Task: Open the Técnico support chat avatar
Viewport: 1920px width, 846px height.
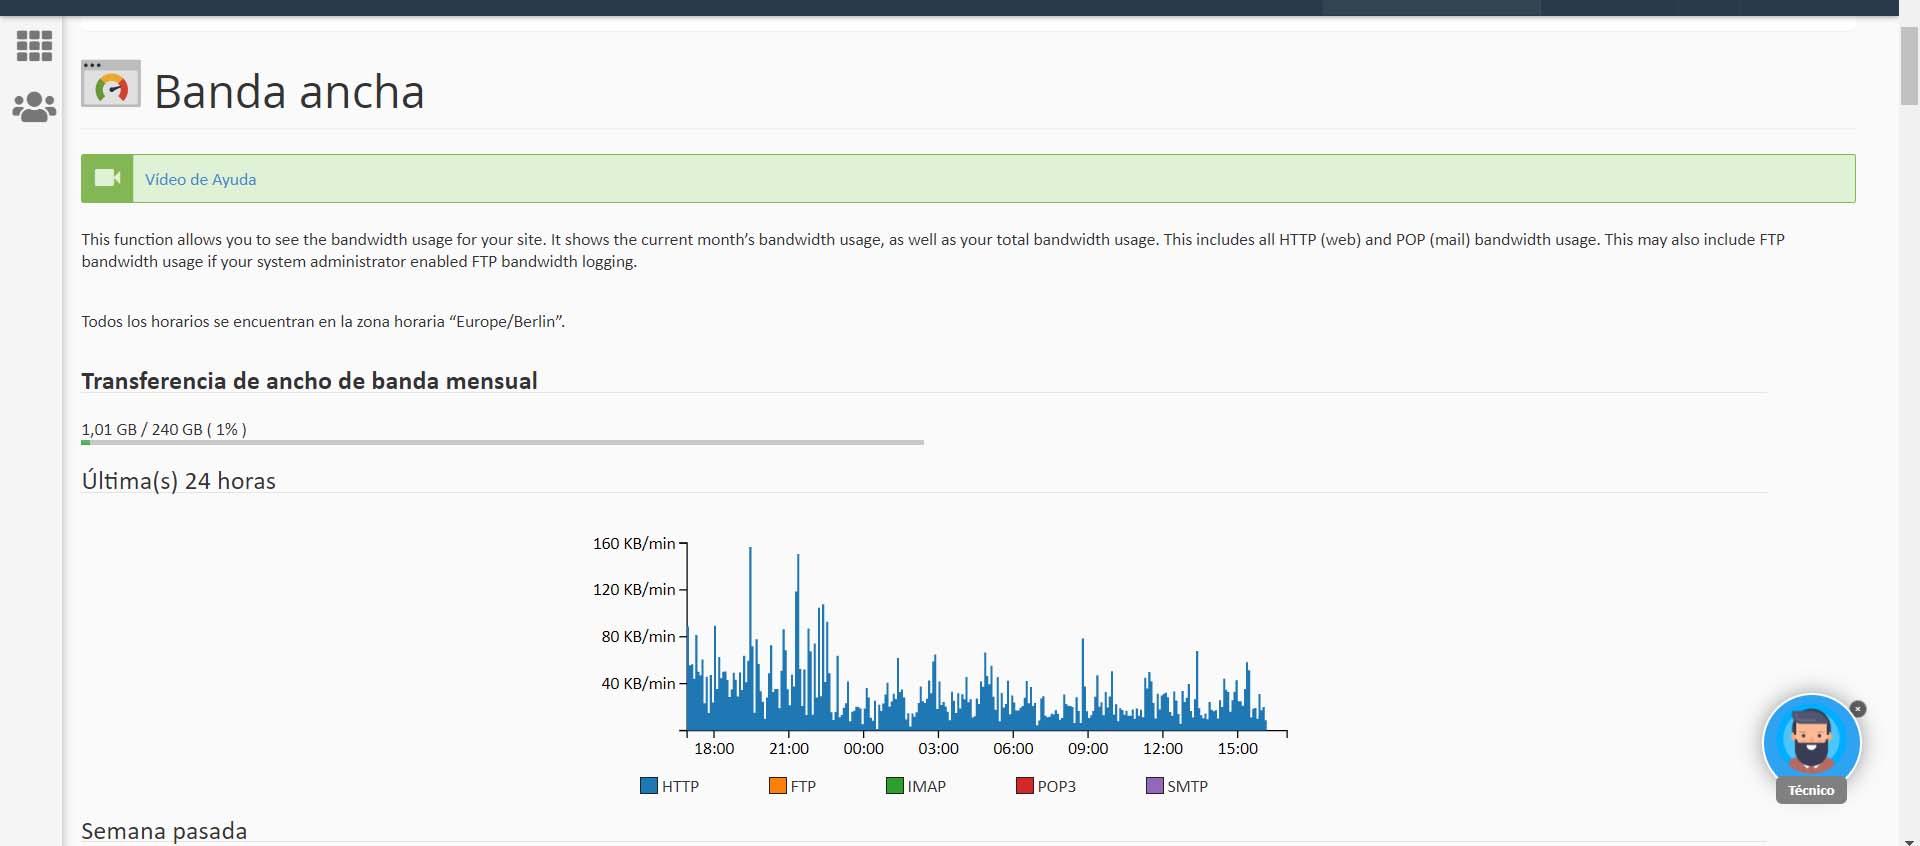Action: point(1810,742)
